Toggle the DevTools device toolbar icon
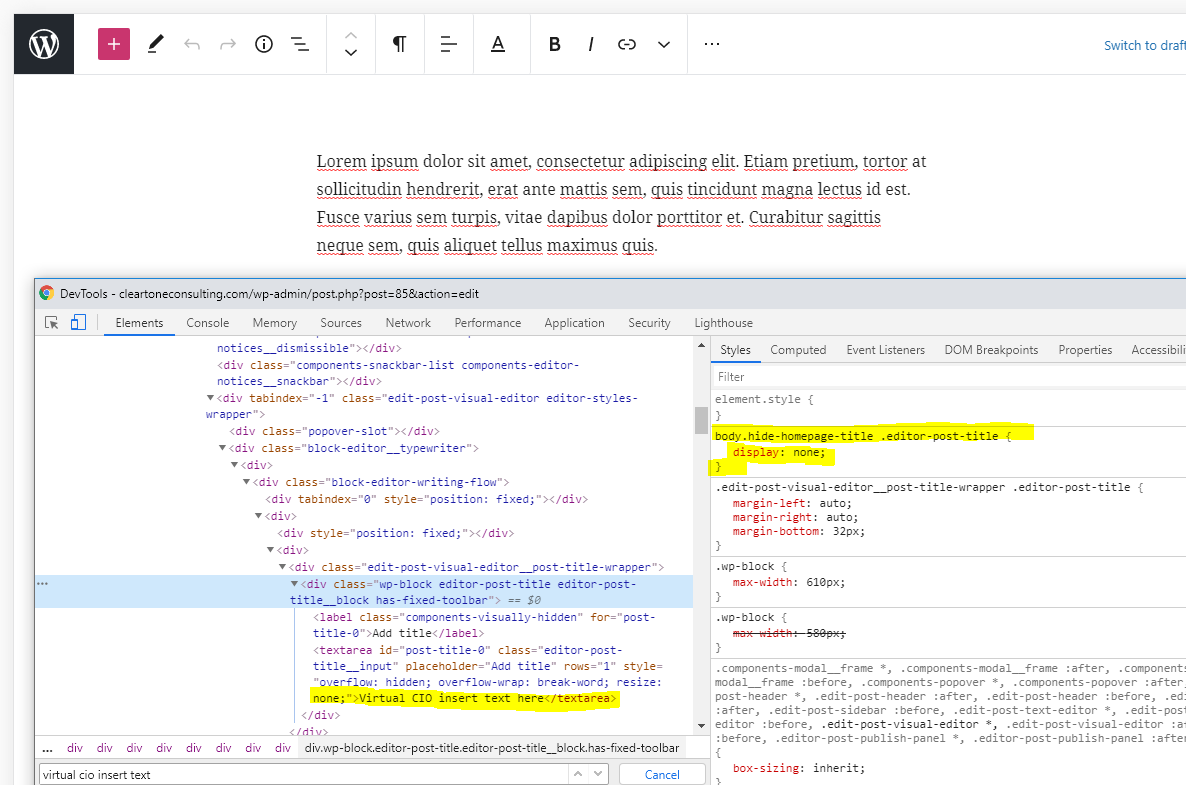Image resolution: width=1186 pixels, height=785 pixels. point(78,322)
